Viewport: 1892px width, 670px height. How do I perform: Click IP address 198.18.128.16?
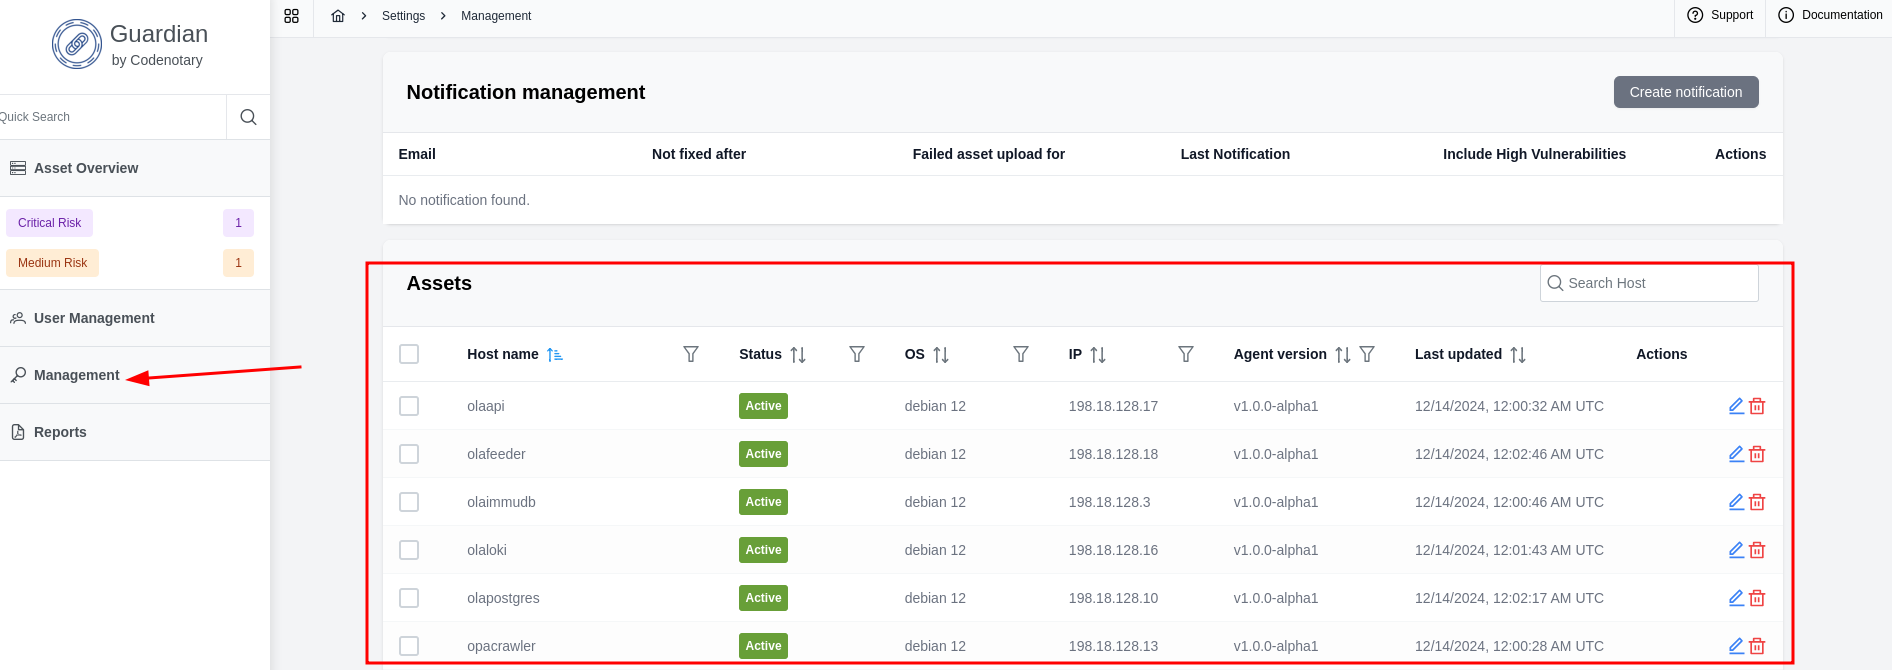(x=1113, y=550)
